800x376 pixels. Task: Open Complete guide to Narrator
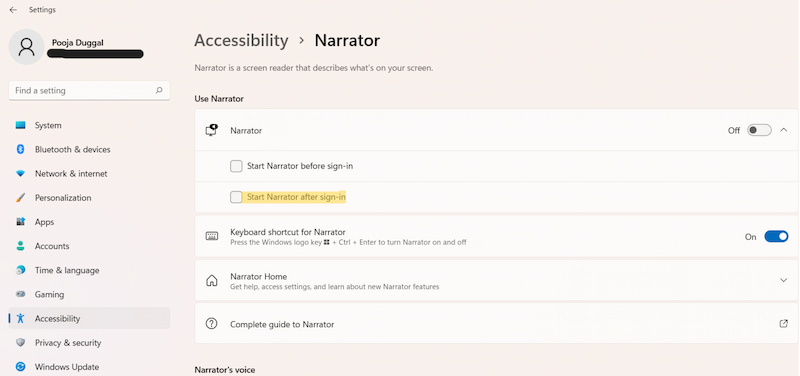pyautogui.click(x=496, y=323)
